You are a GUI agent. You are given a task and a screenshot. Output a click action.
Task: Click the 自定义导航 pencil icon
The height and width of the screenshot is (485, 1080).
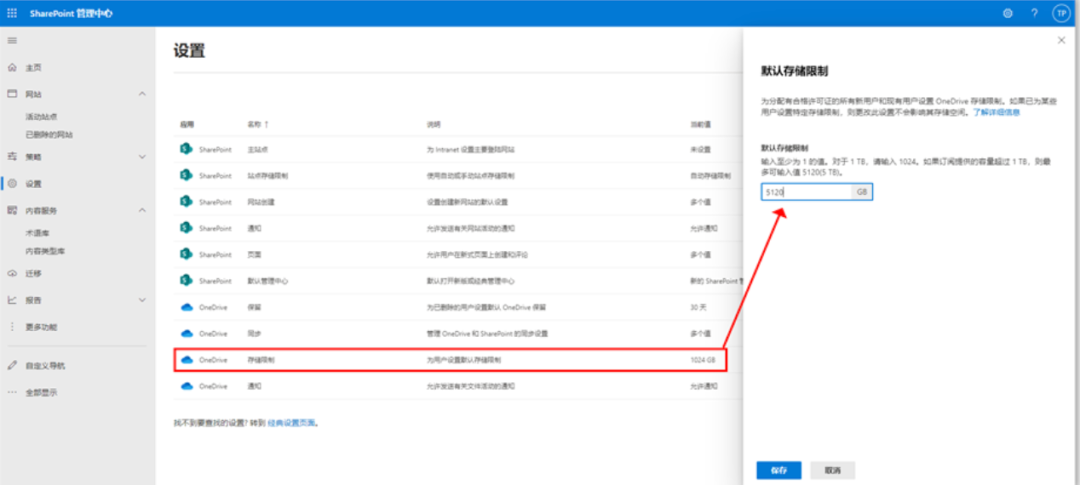(x=12, y=365)
